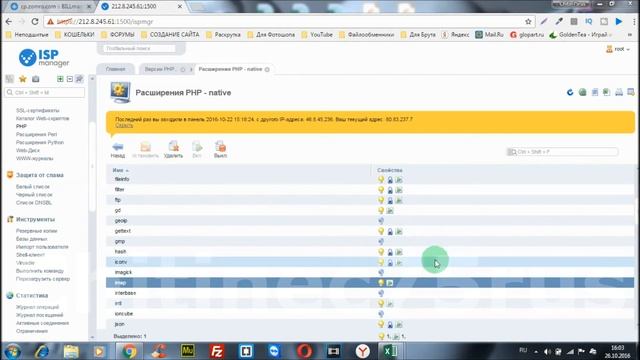Open Web-Диск in sidebar menu
Image resolution: width=640 pixels, height=360 pixels.
coord(28,150)
